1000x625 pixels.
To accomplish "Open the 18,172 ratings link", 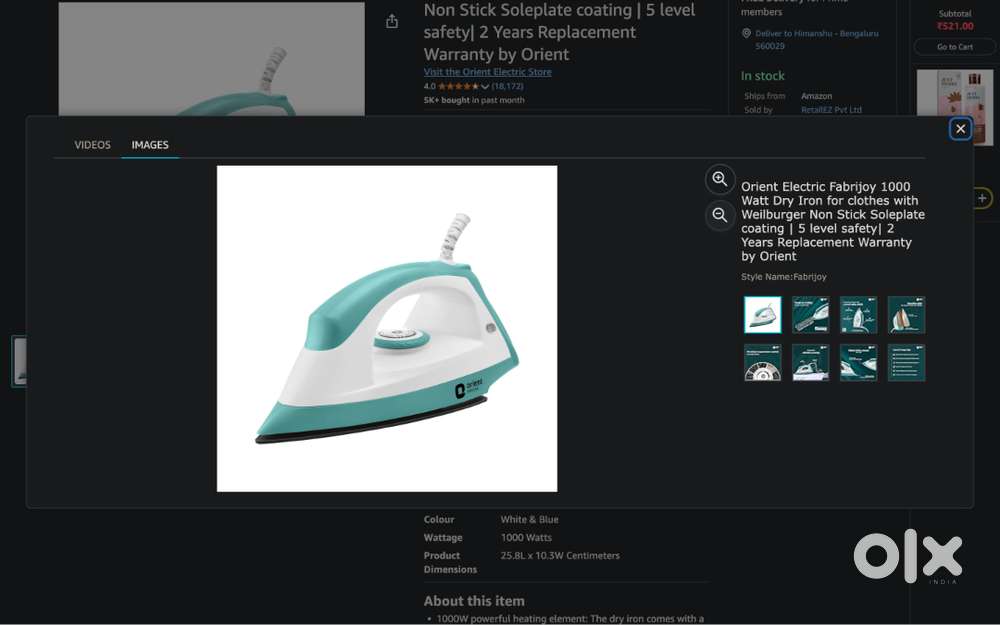I will pos(507,87).
